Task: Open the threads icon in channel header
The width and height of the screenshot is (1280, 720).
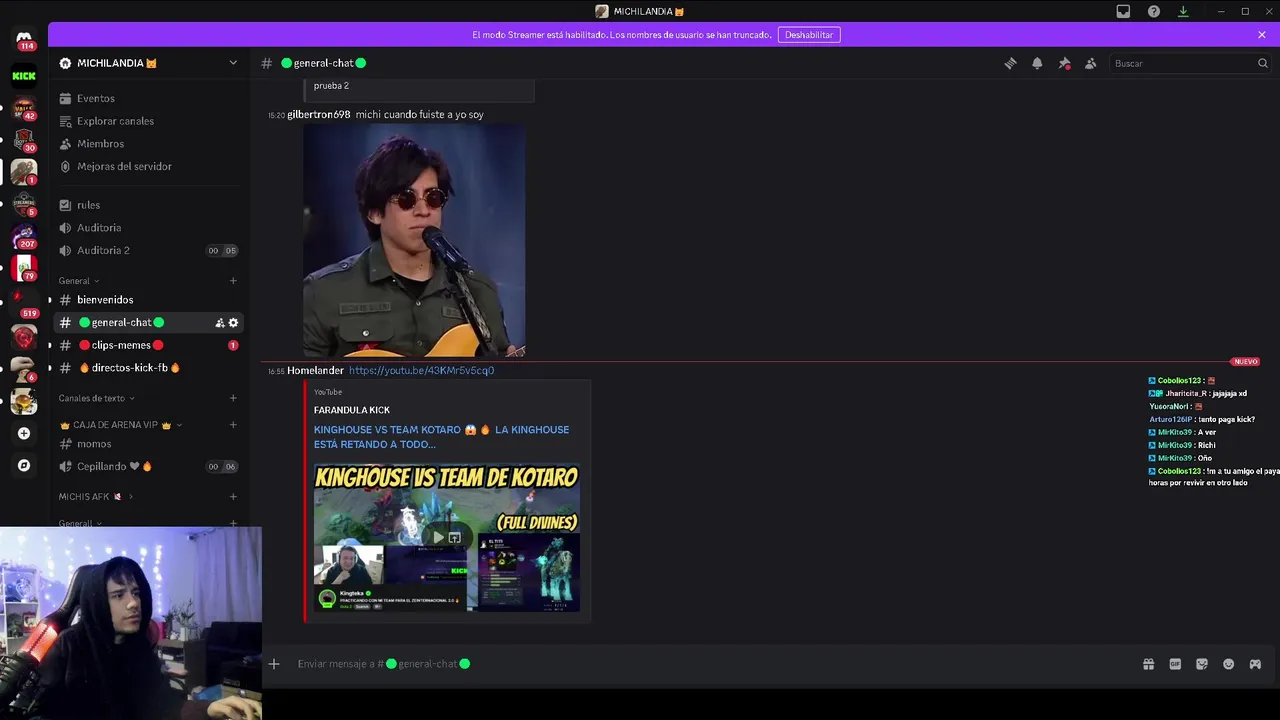Action: (1010, 63)
